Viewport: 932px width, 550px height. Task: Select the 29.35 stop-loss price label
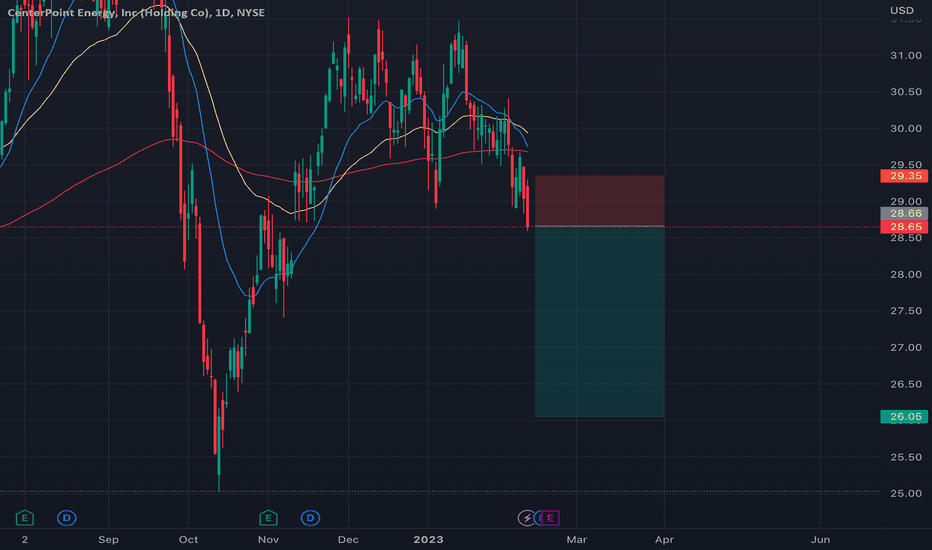tap(904, 175)
